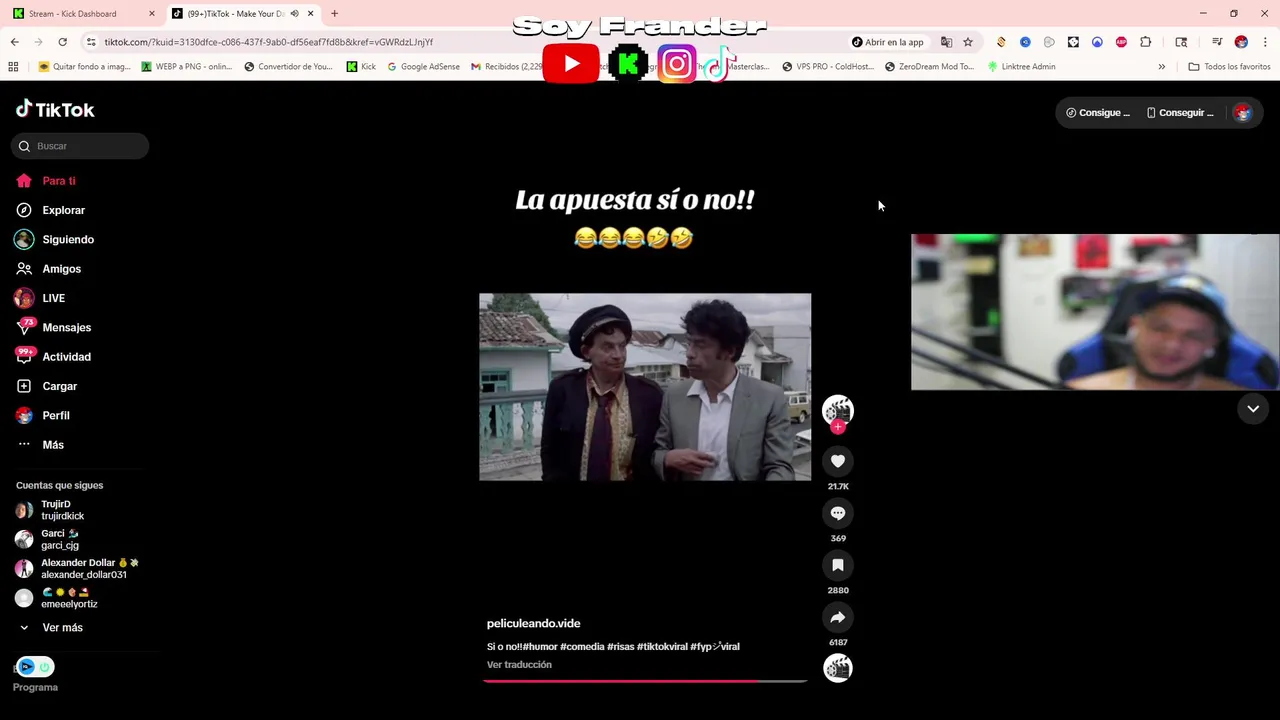Open the Chrome profile avatar
1280x720 pixels.
pyautogui.click(x=1241, y=42)
